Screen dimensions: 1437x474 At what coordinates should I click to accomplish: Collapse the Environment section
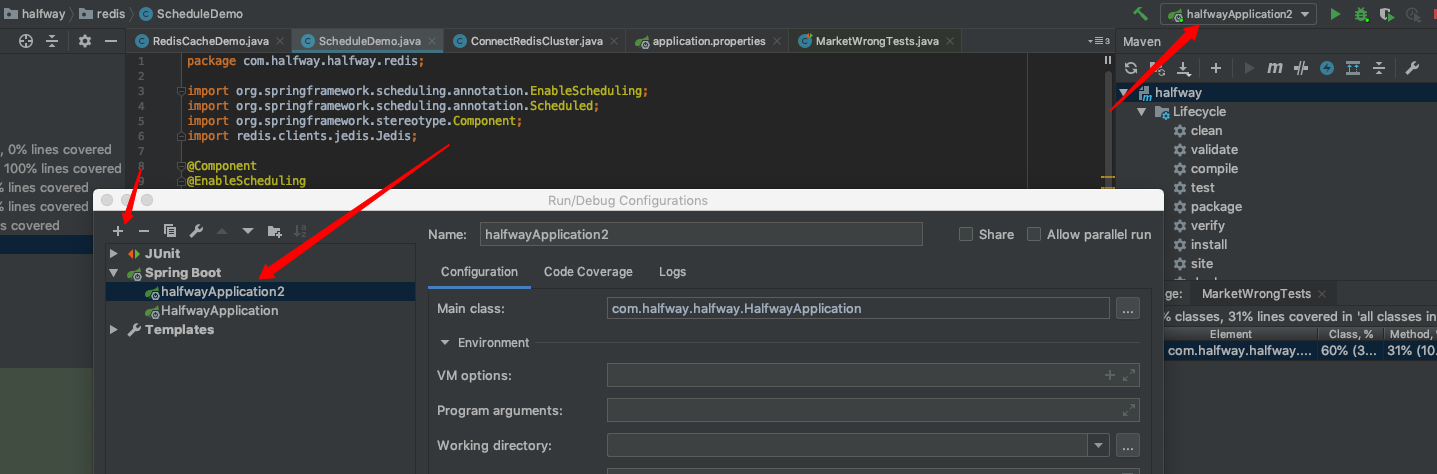(445, 342)
